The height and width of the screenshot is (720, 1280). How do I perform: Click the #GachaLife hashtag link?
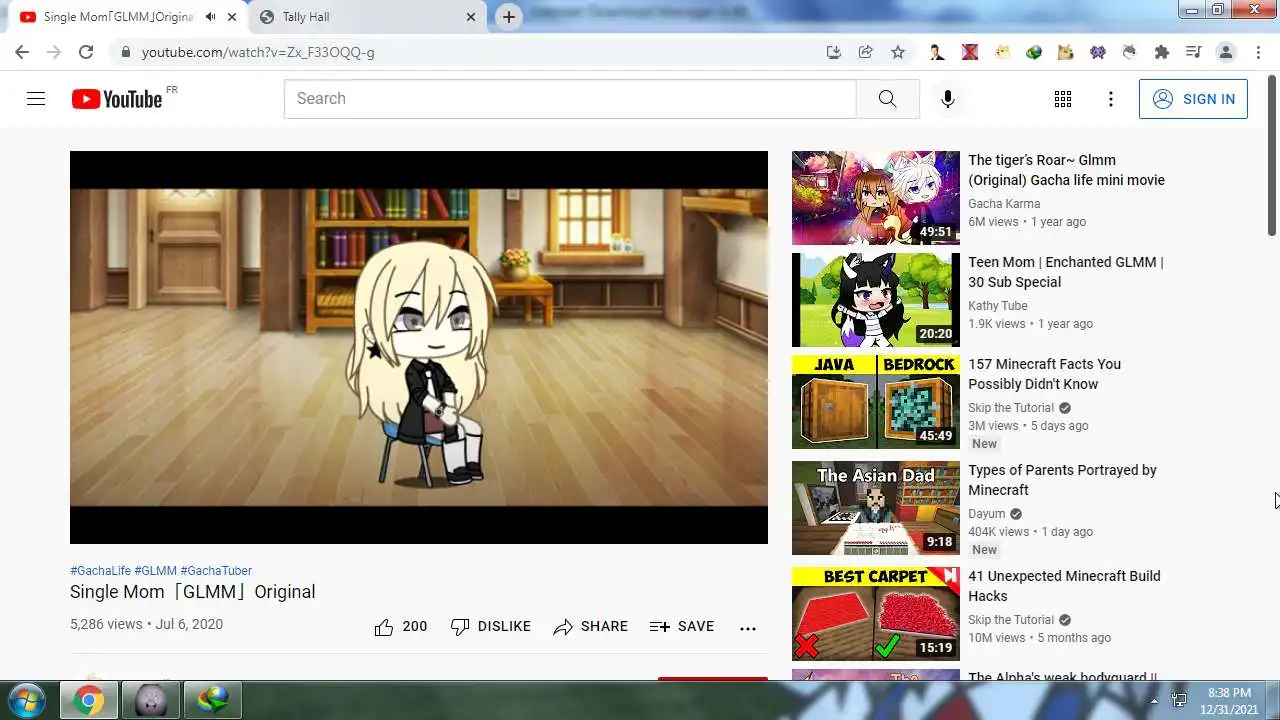(100, 571)
